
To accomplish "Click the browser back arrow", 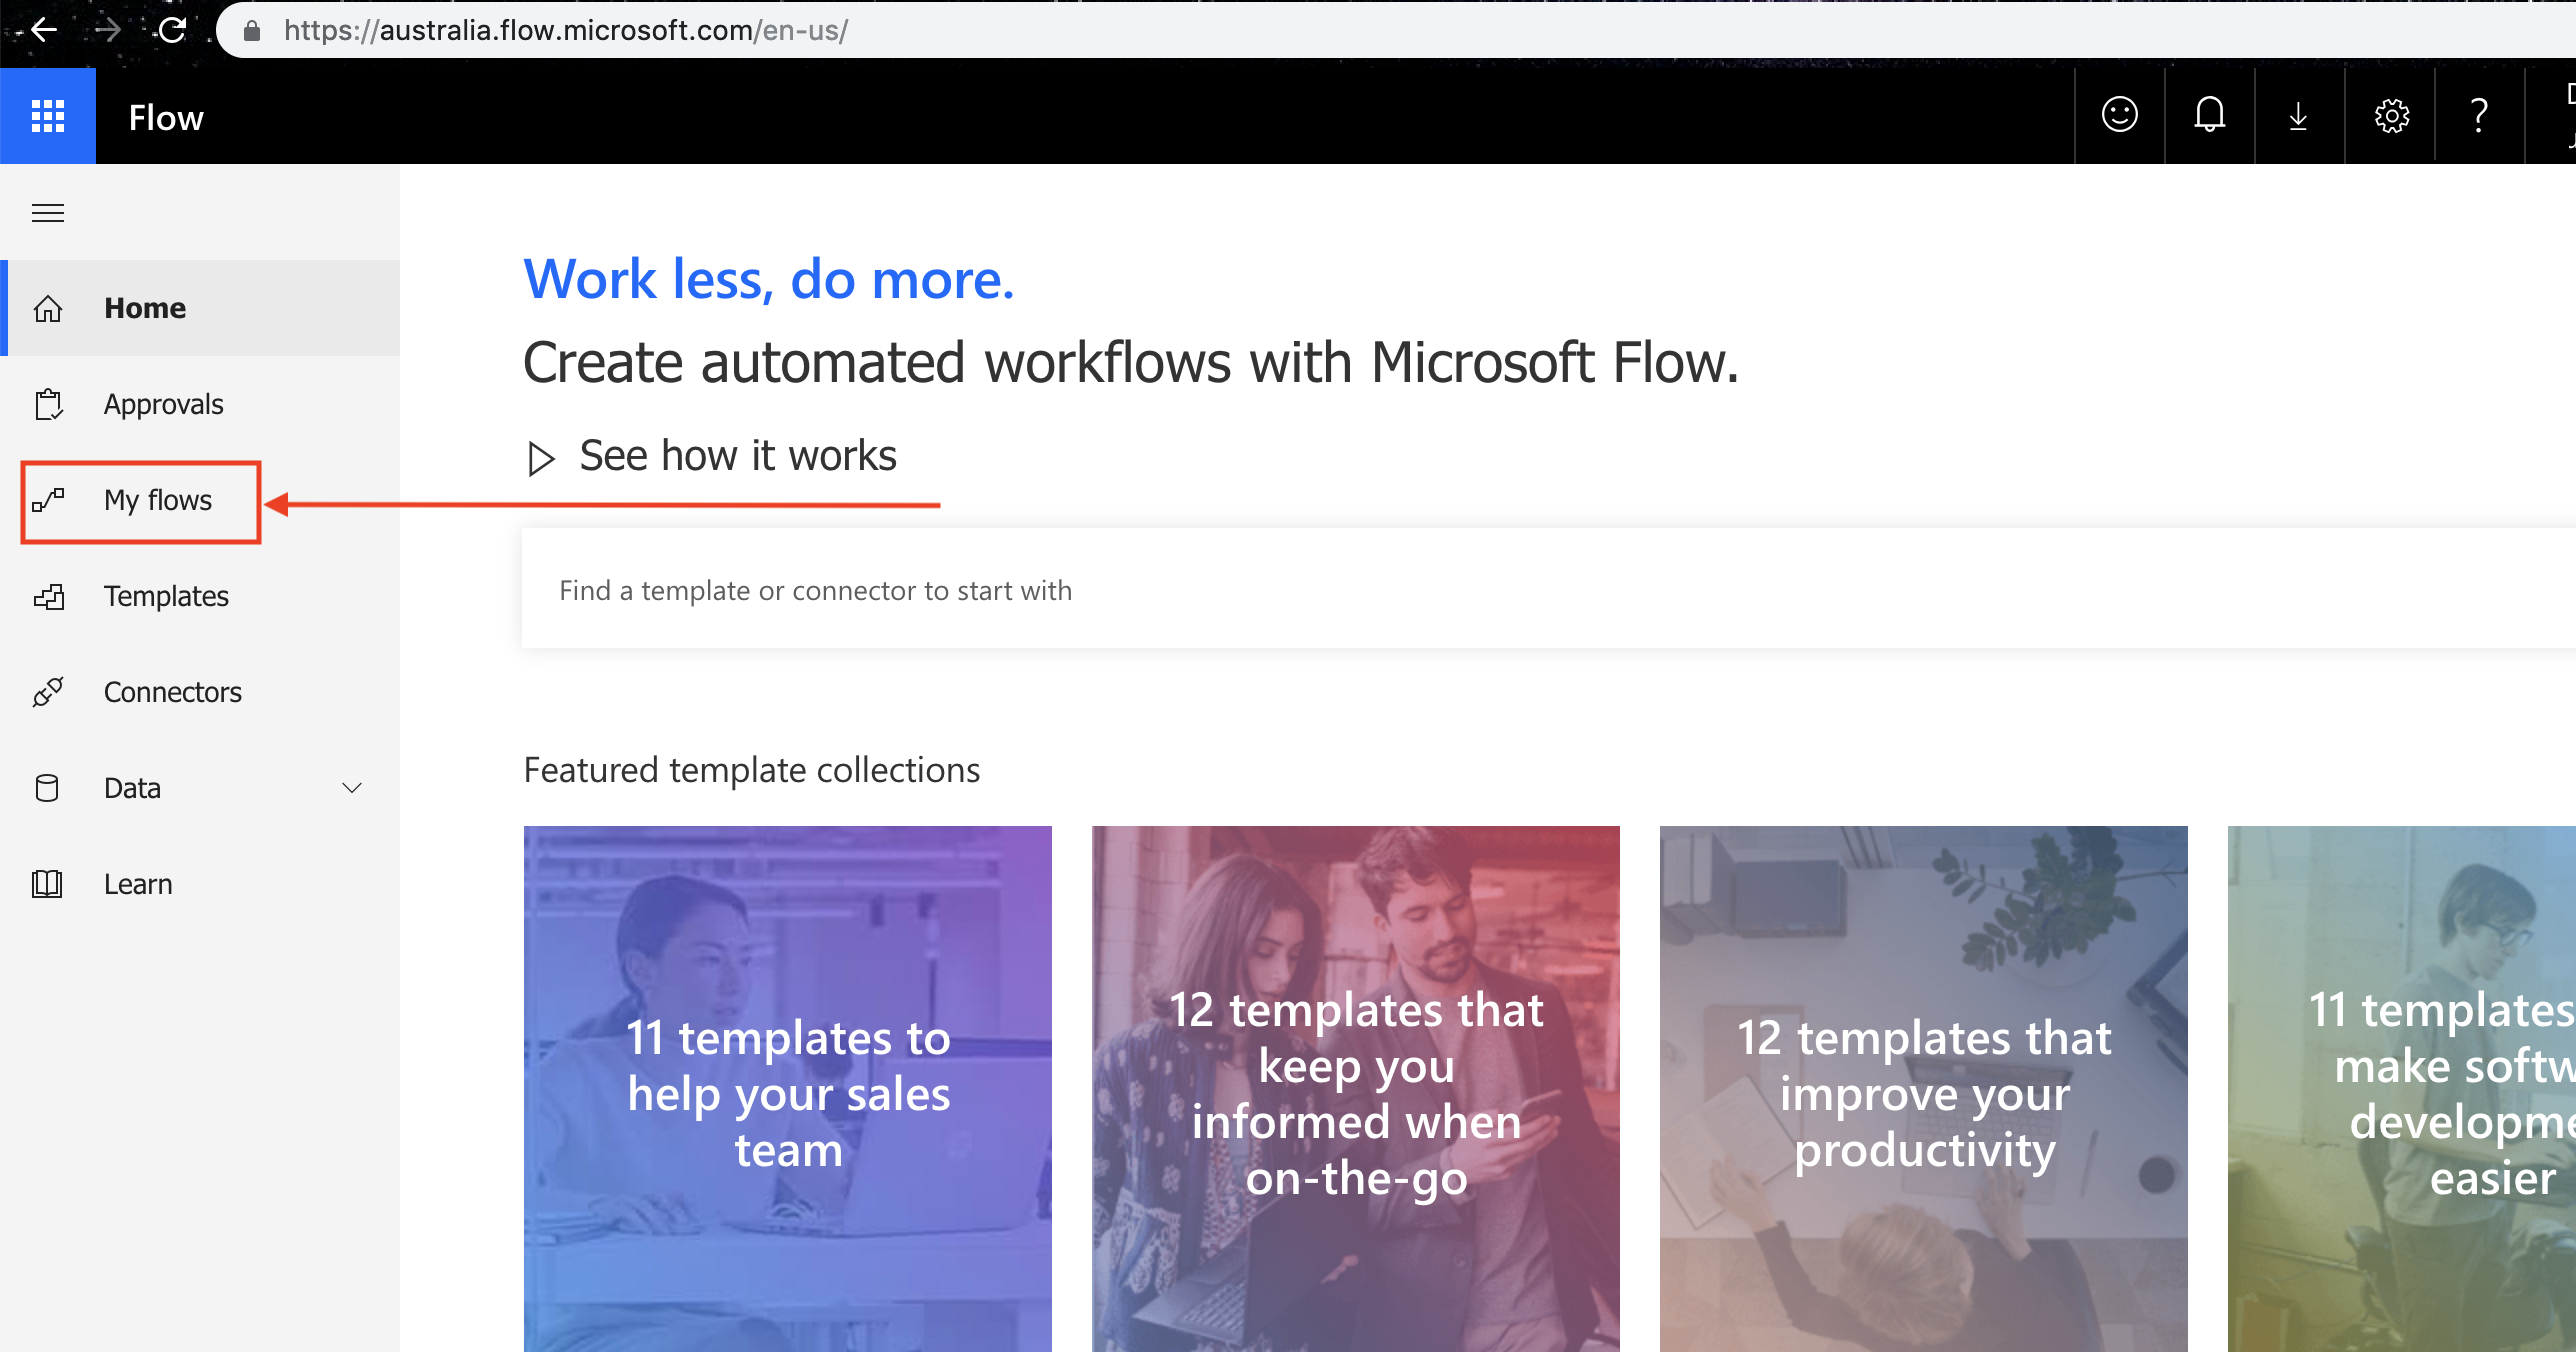I will point(44,30).
